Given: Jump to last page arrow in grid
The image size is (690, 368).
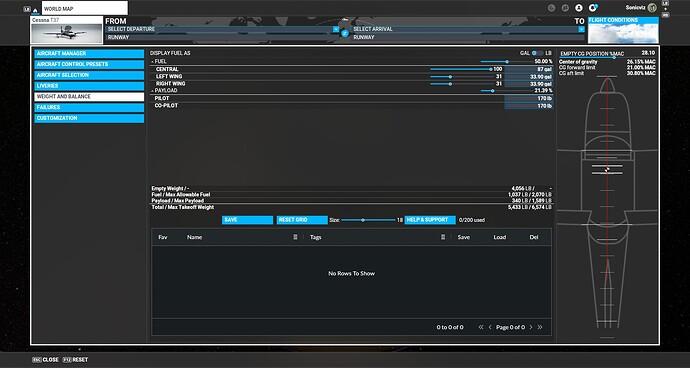Looking at the screenshot, I should tap(540, 327).
